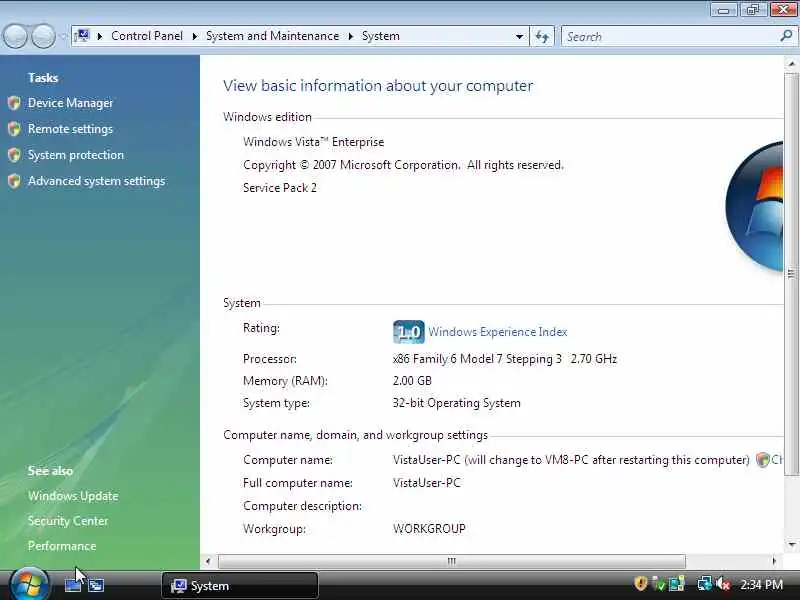The width and height of the screenshot is (800, 600).
Task: Click into the Search field
Action: coord(671,36)
